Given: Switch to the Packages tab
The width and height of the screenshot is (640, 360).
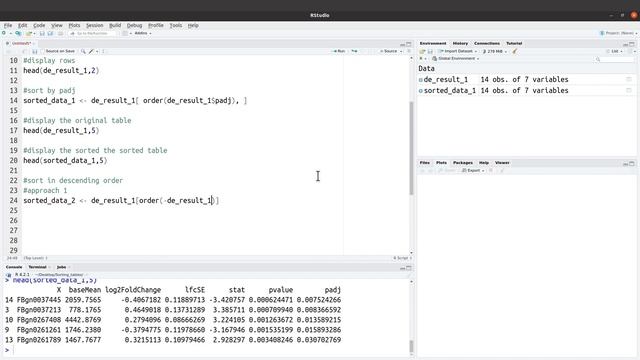Looking at the screenshot, I should click(462, 163).
